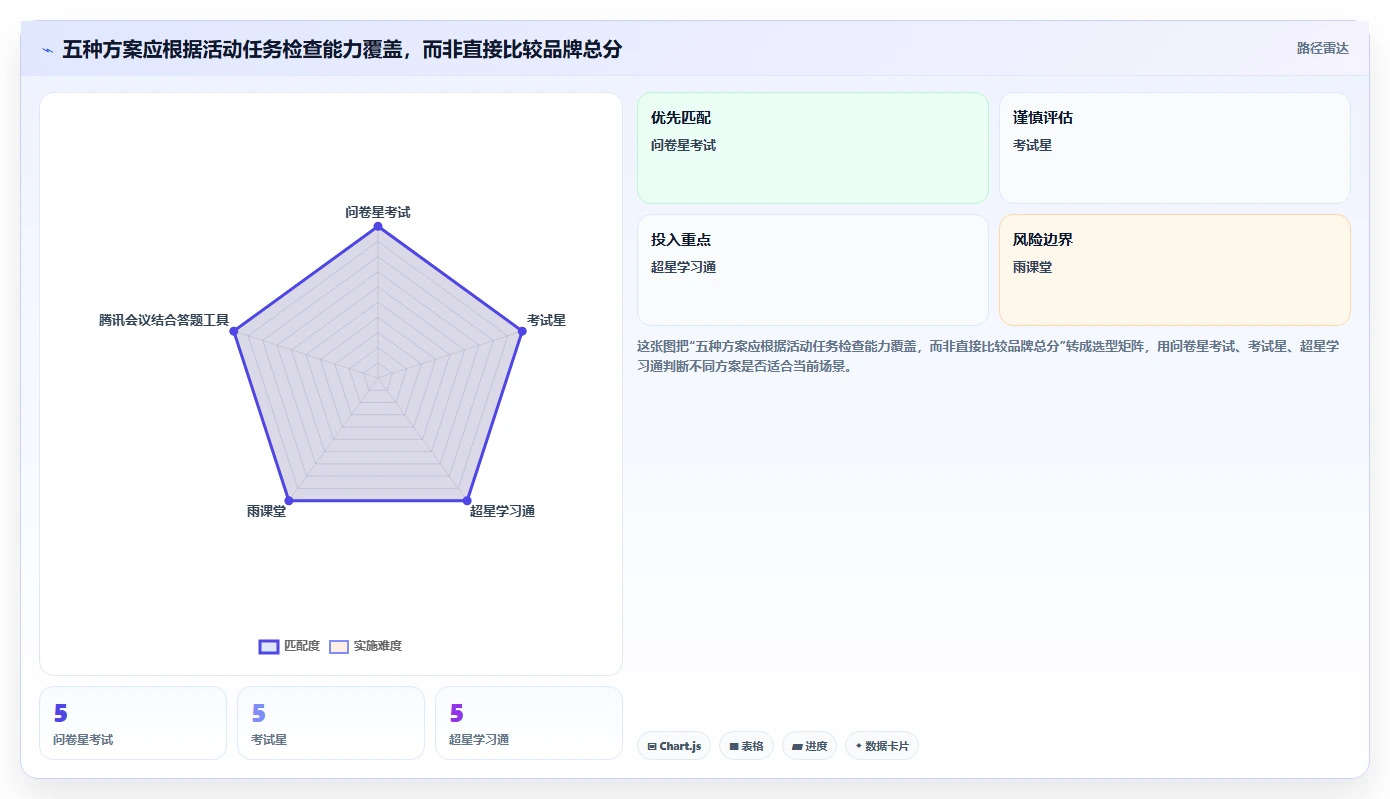Click 考试星 text in 谨慎评估 card
This screenshot has height=799, width=1390.
click(1032, 145)
